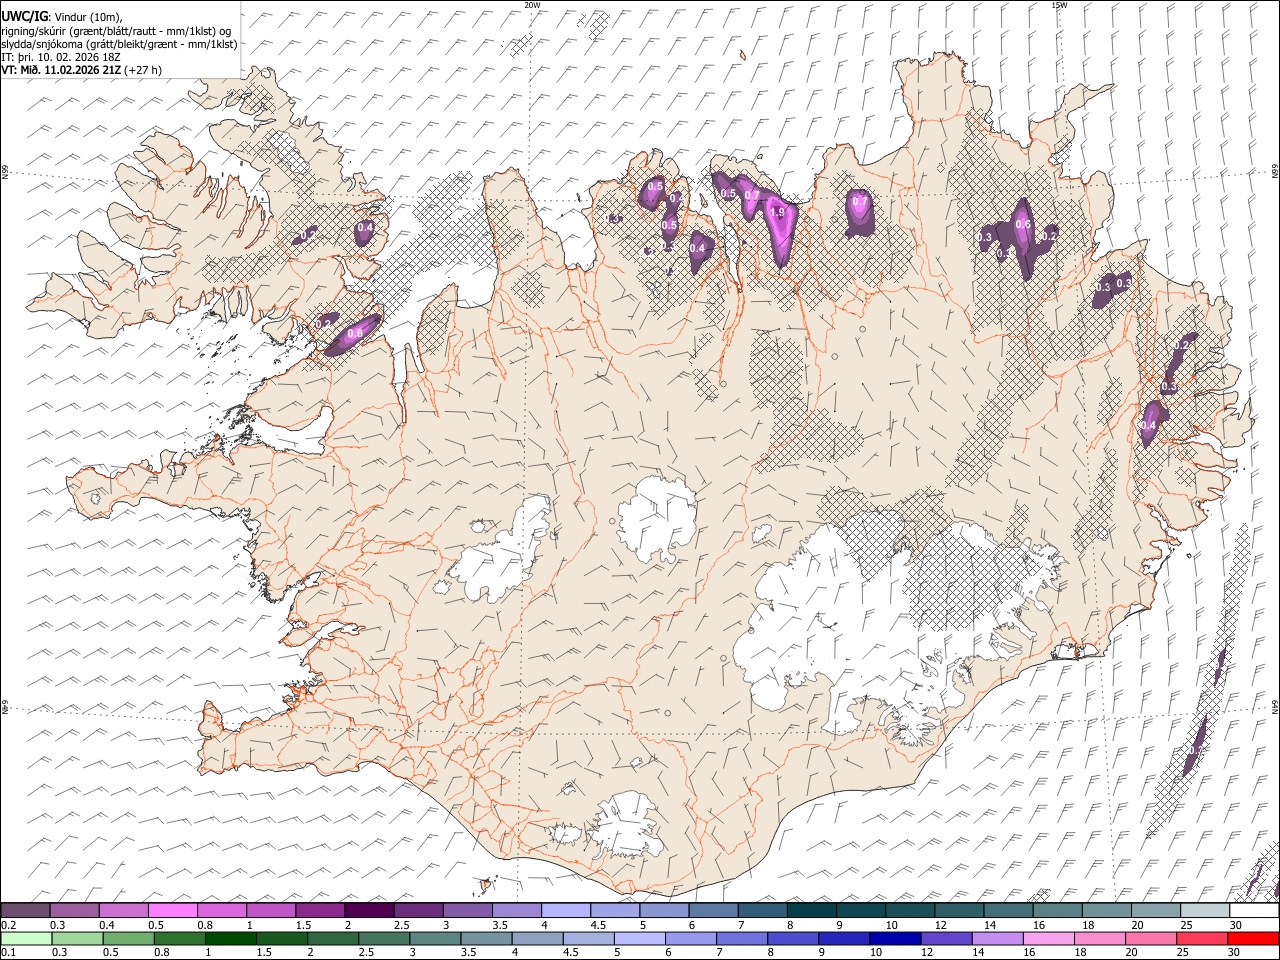
Task: Click the 15W longitude label
Action: click(x=1059, y=5)
